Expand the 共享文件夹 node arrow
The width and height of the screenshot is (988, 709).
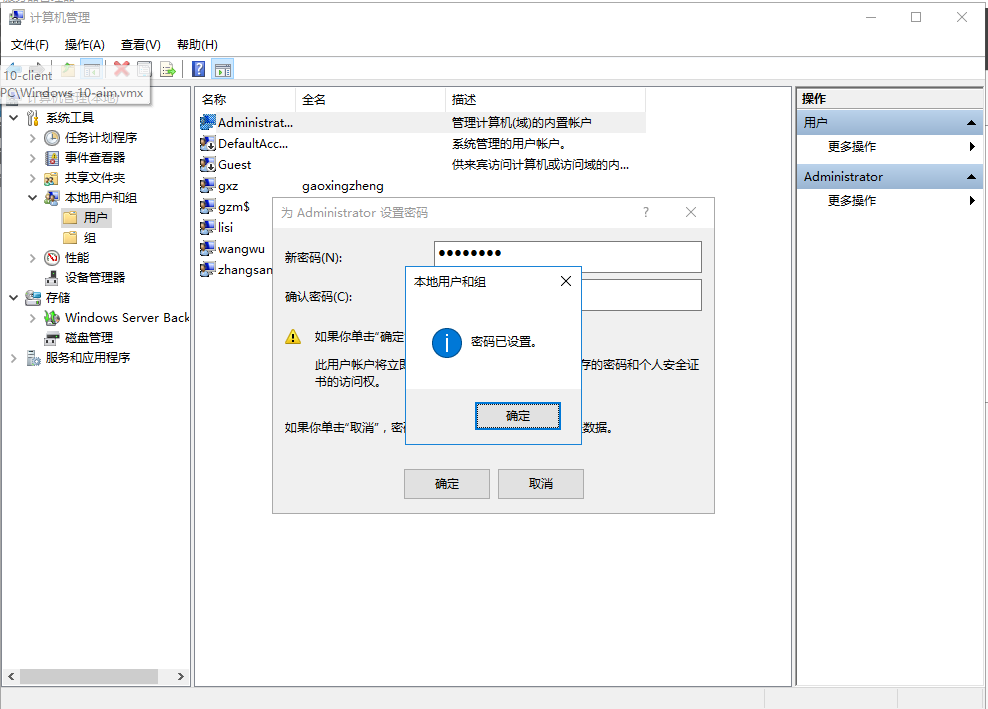33,178
